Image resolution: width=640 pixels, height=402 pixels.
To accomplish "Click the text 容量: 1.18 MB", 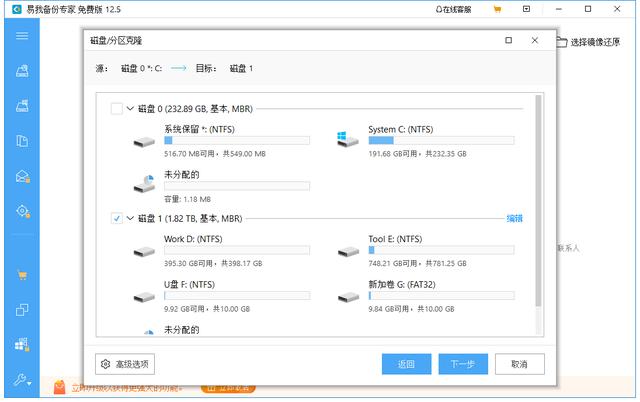I will click(187, 199).
